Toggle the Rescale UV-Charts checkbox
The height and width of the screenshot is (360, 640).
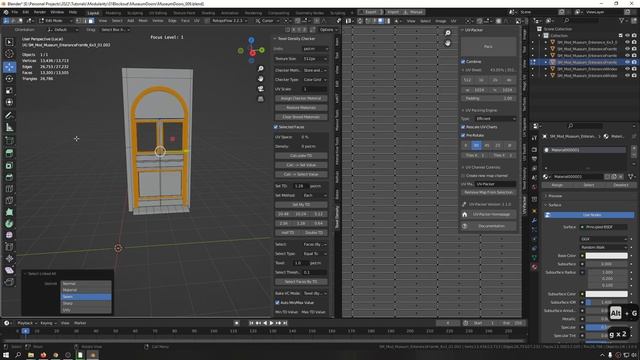463,127
